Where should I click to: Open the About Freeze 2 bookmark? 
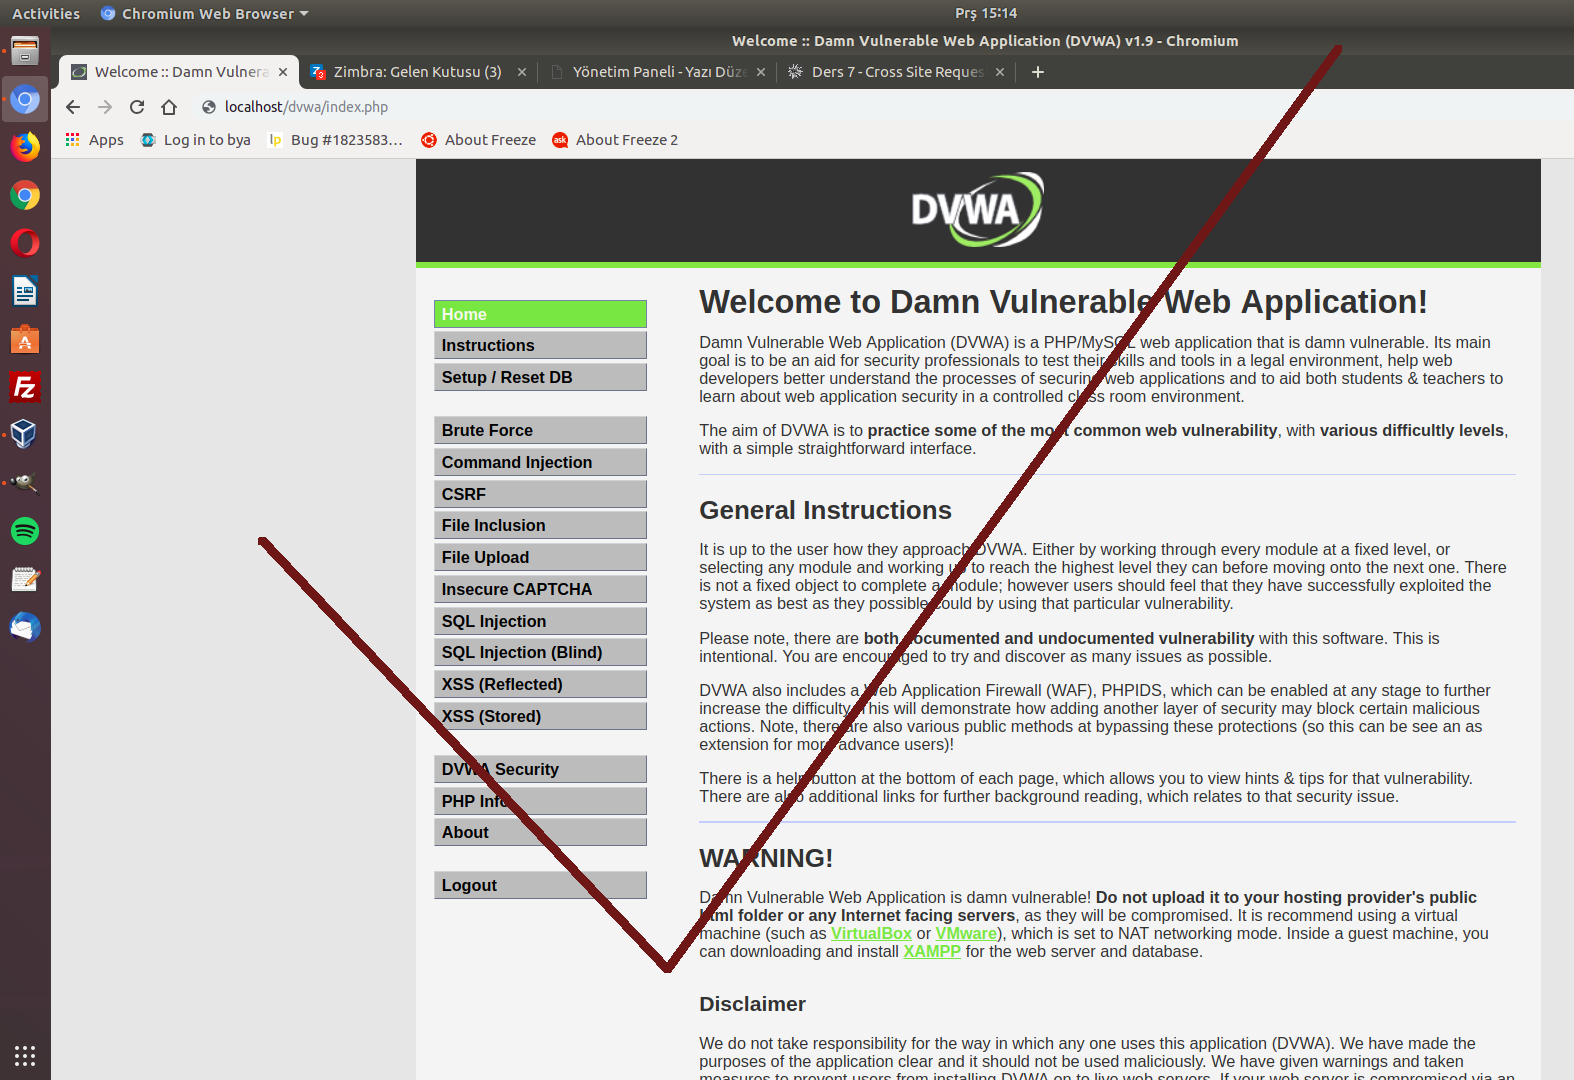coord(615,140)
